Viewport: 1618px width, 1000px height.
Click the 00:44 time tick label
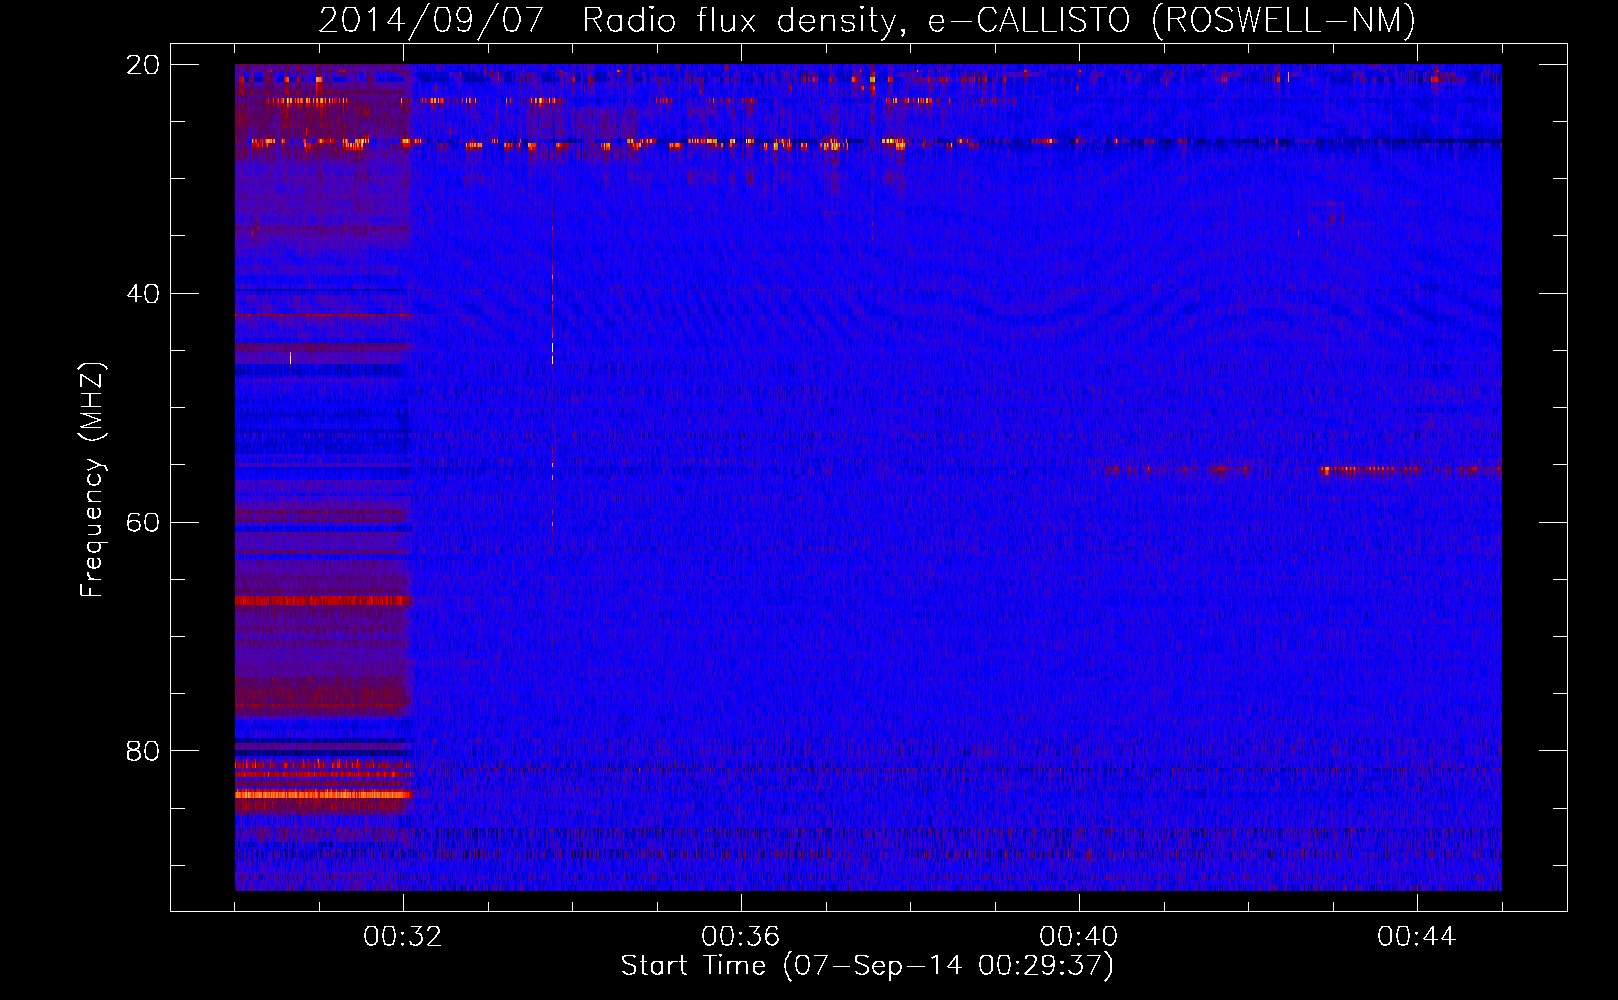coord(1417,937)
